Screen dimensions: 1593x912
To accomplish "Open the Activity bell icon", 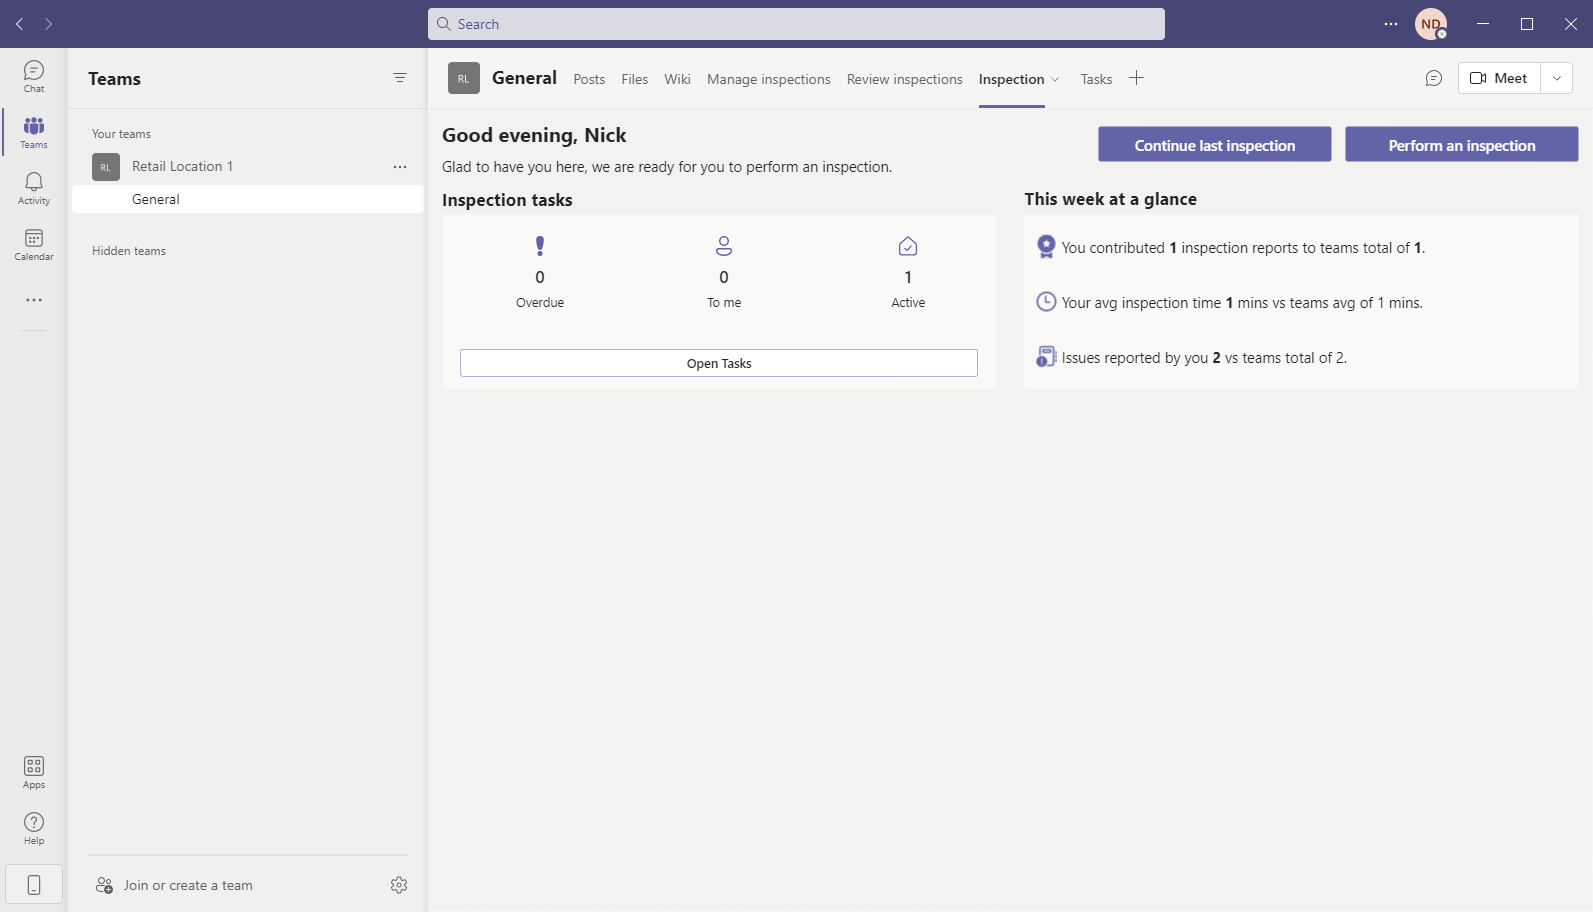I will tap(34, 188).
